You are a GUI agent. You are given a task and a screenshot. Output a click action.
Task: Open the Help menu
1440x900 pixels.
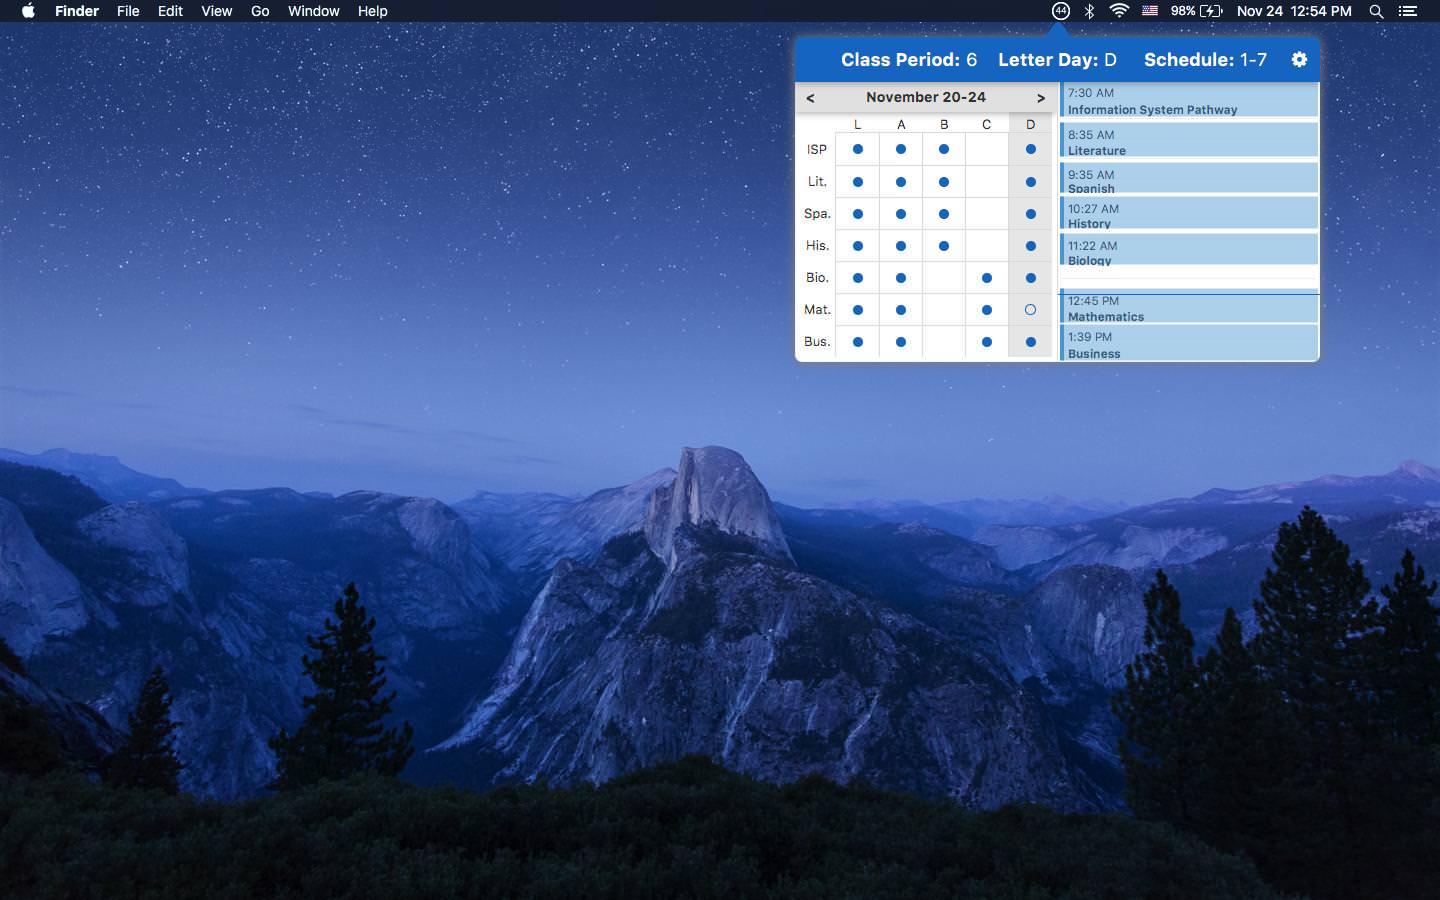point(373,11)
